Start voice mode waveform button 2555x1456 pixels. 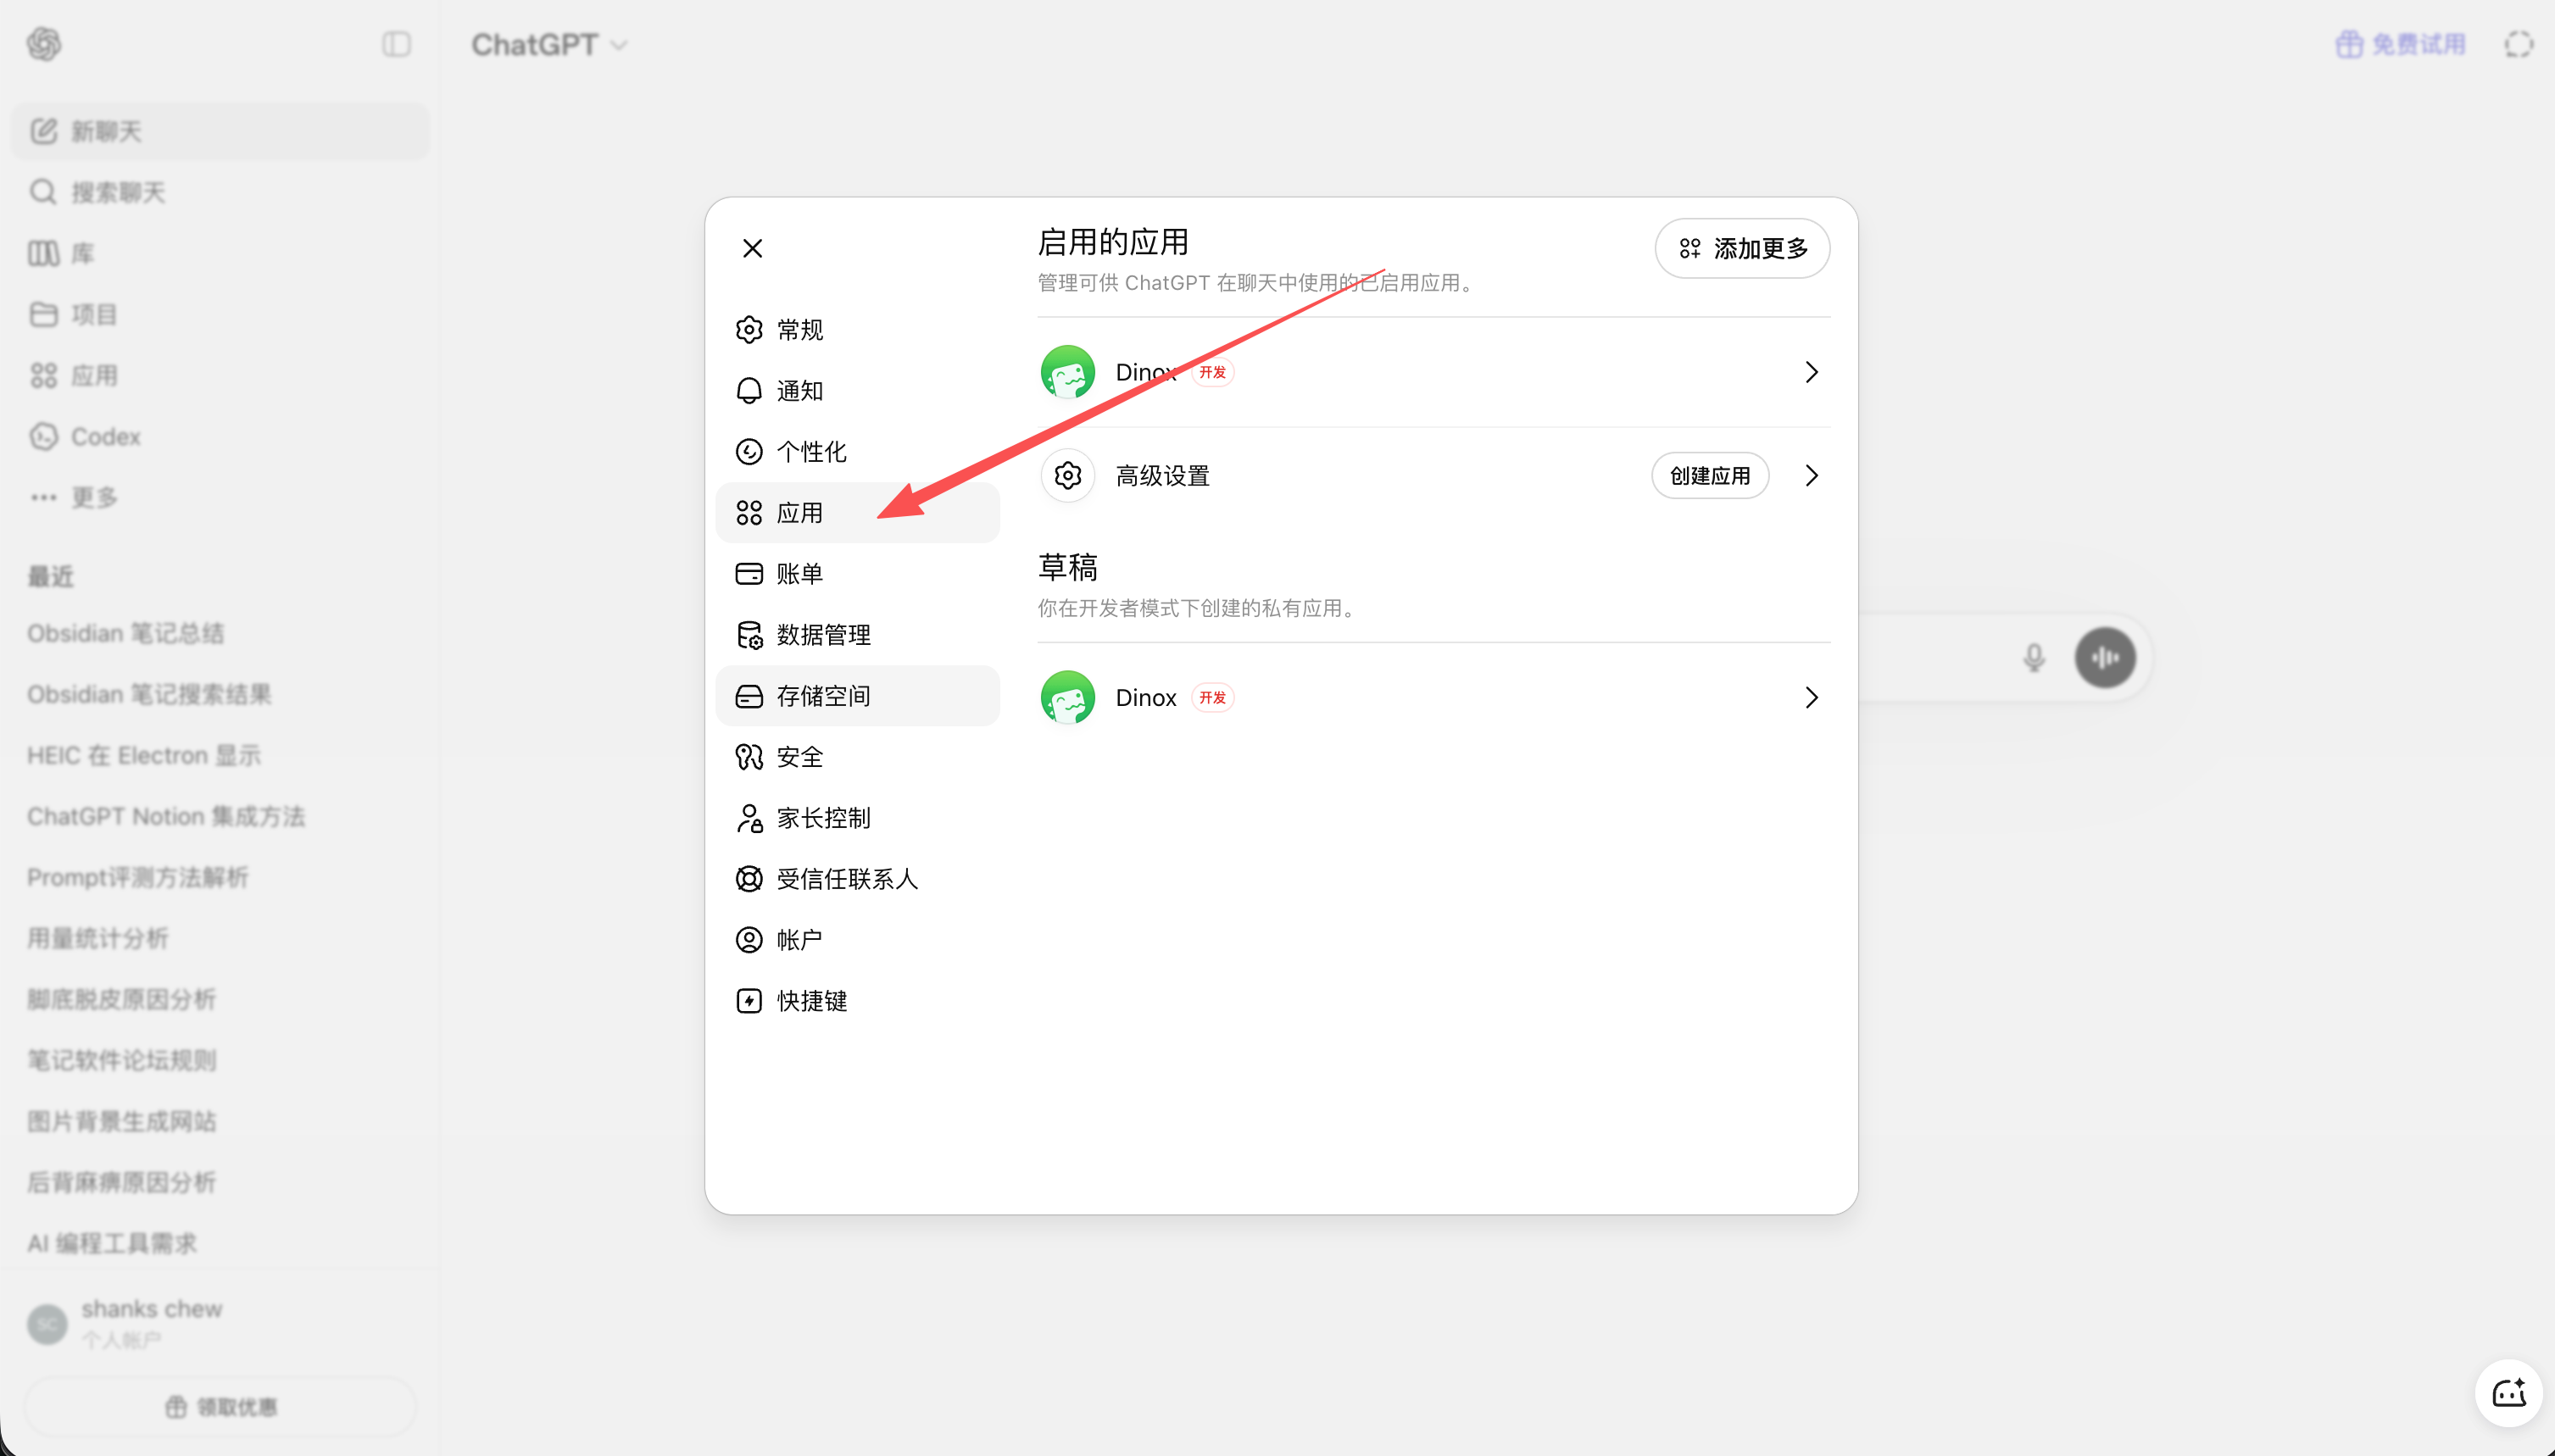coord(2105,657)
